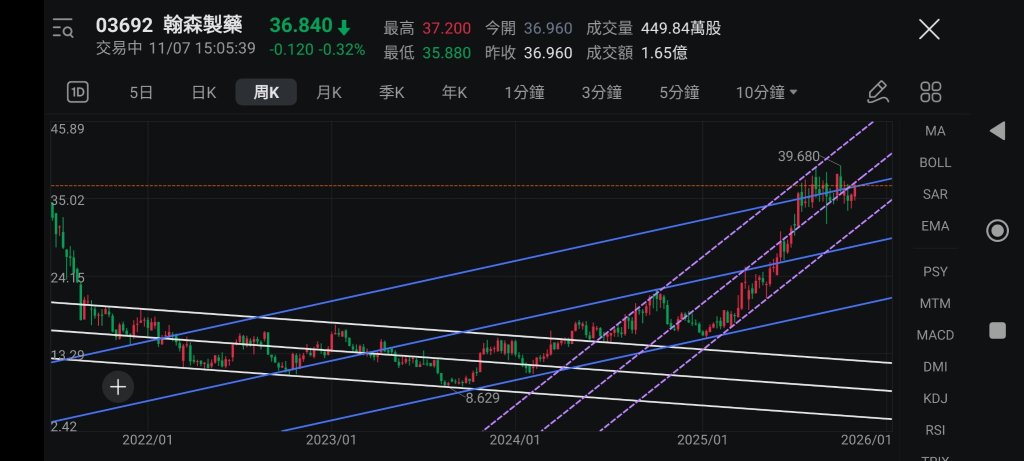Tap the 45.89 price axis label
This screenshot has height=461, width=1024.
(68, 129)
